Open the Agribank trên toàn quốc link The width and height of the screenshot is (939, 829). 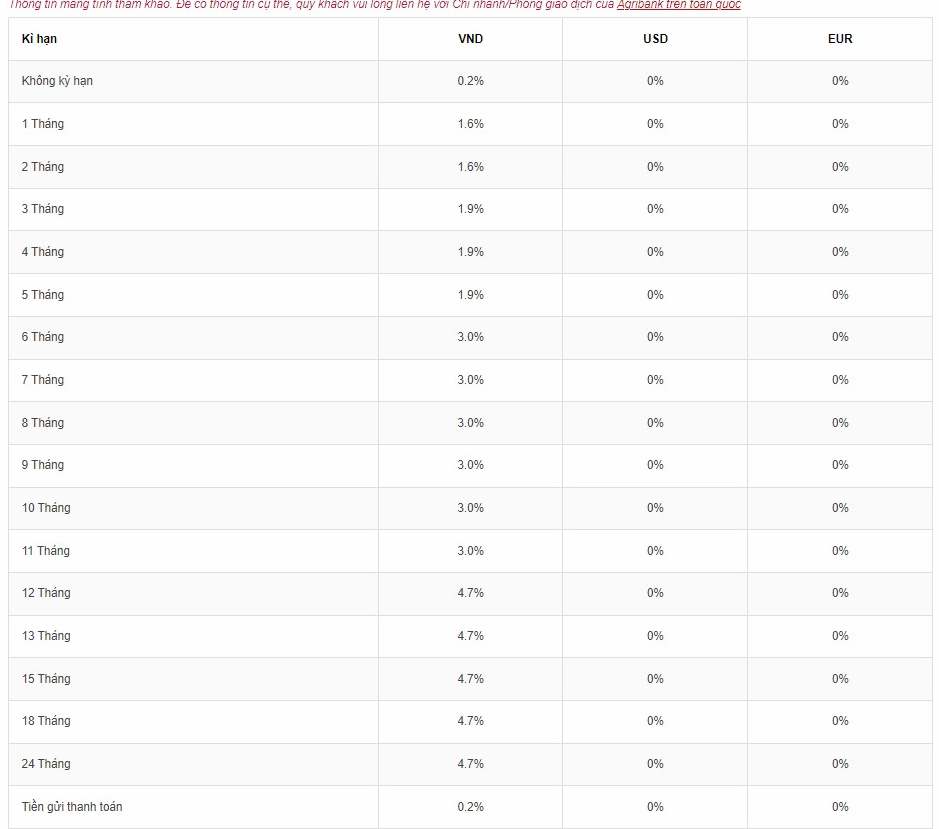pos(678,5)
